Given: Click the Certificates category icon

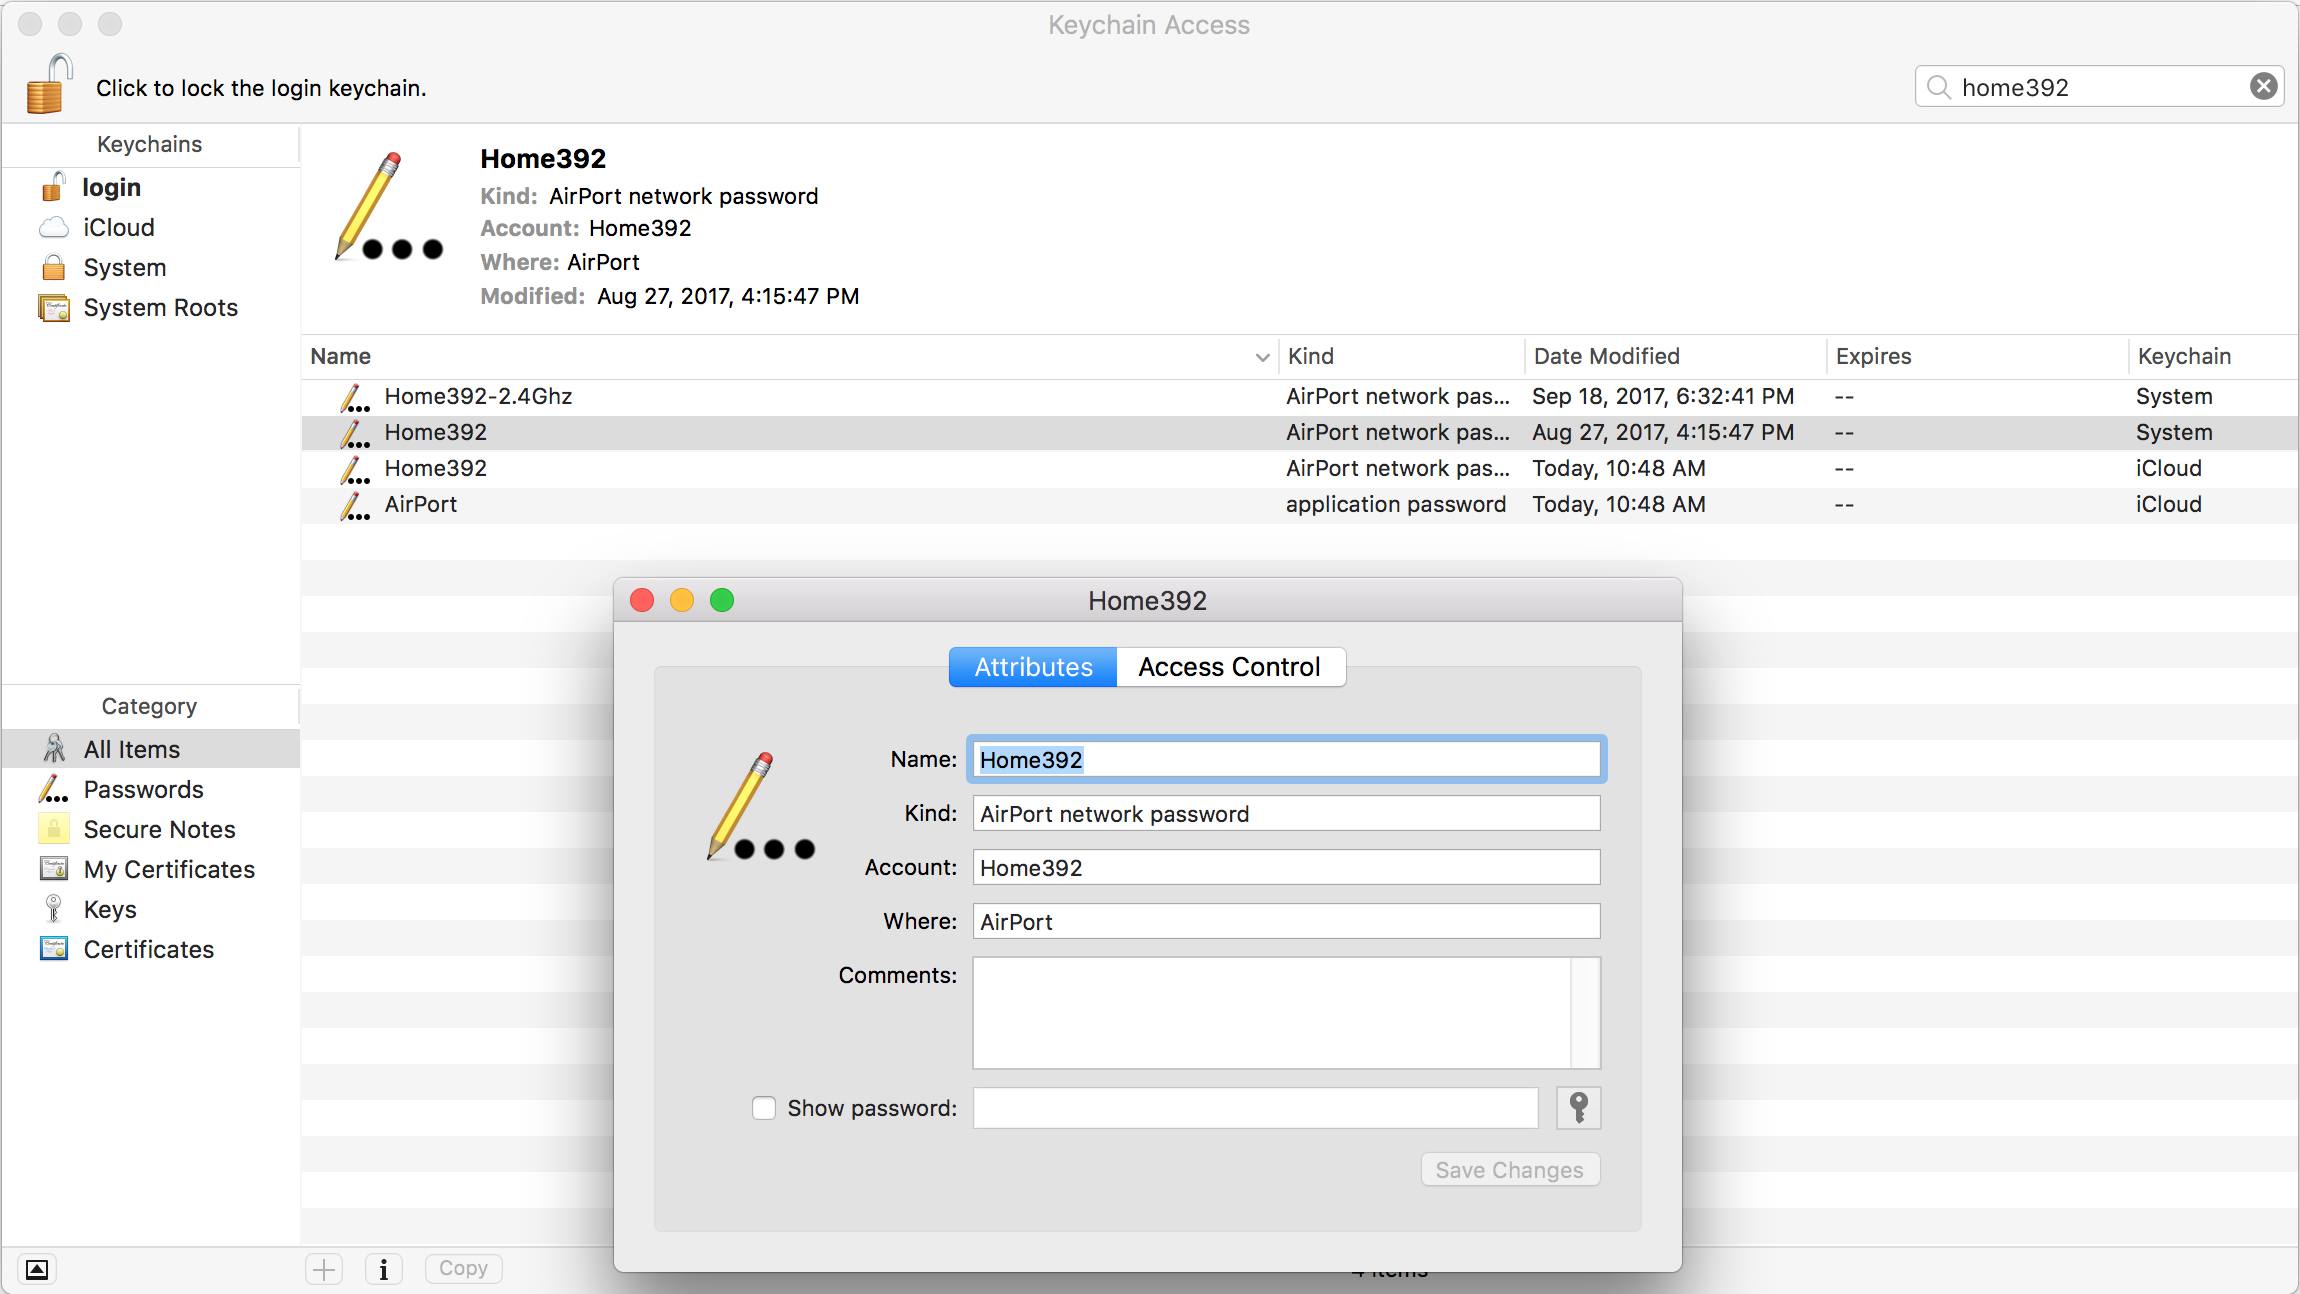Looking at the screenshot, I should tap(53, 948).
